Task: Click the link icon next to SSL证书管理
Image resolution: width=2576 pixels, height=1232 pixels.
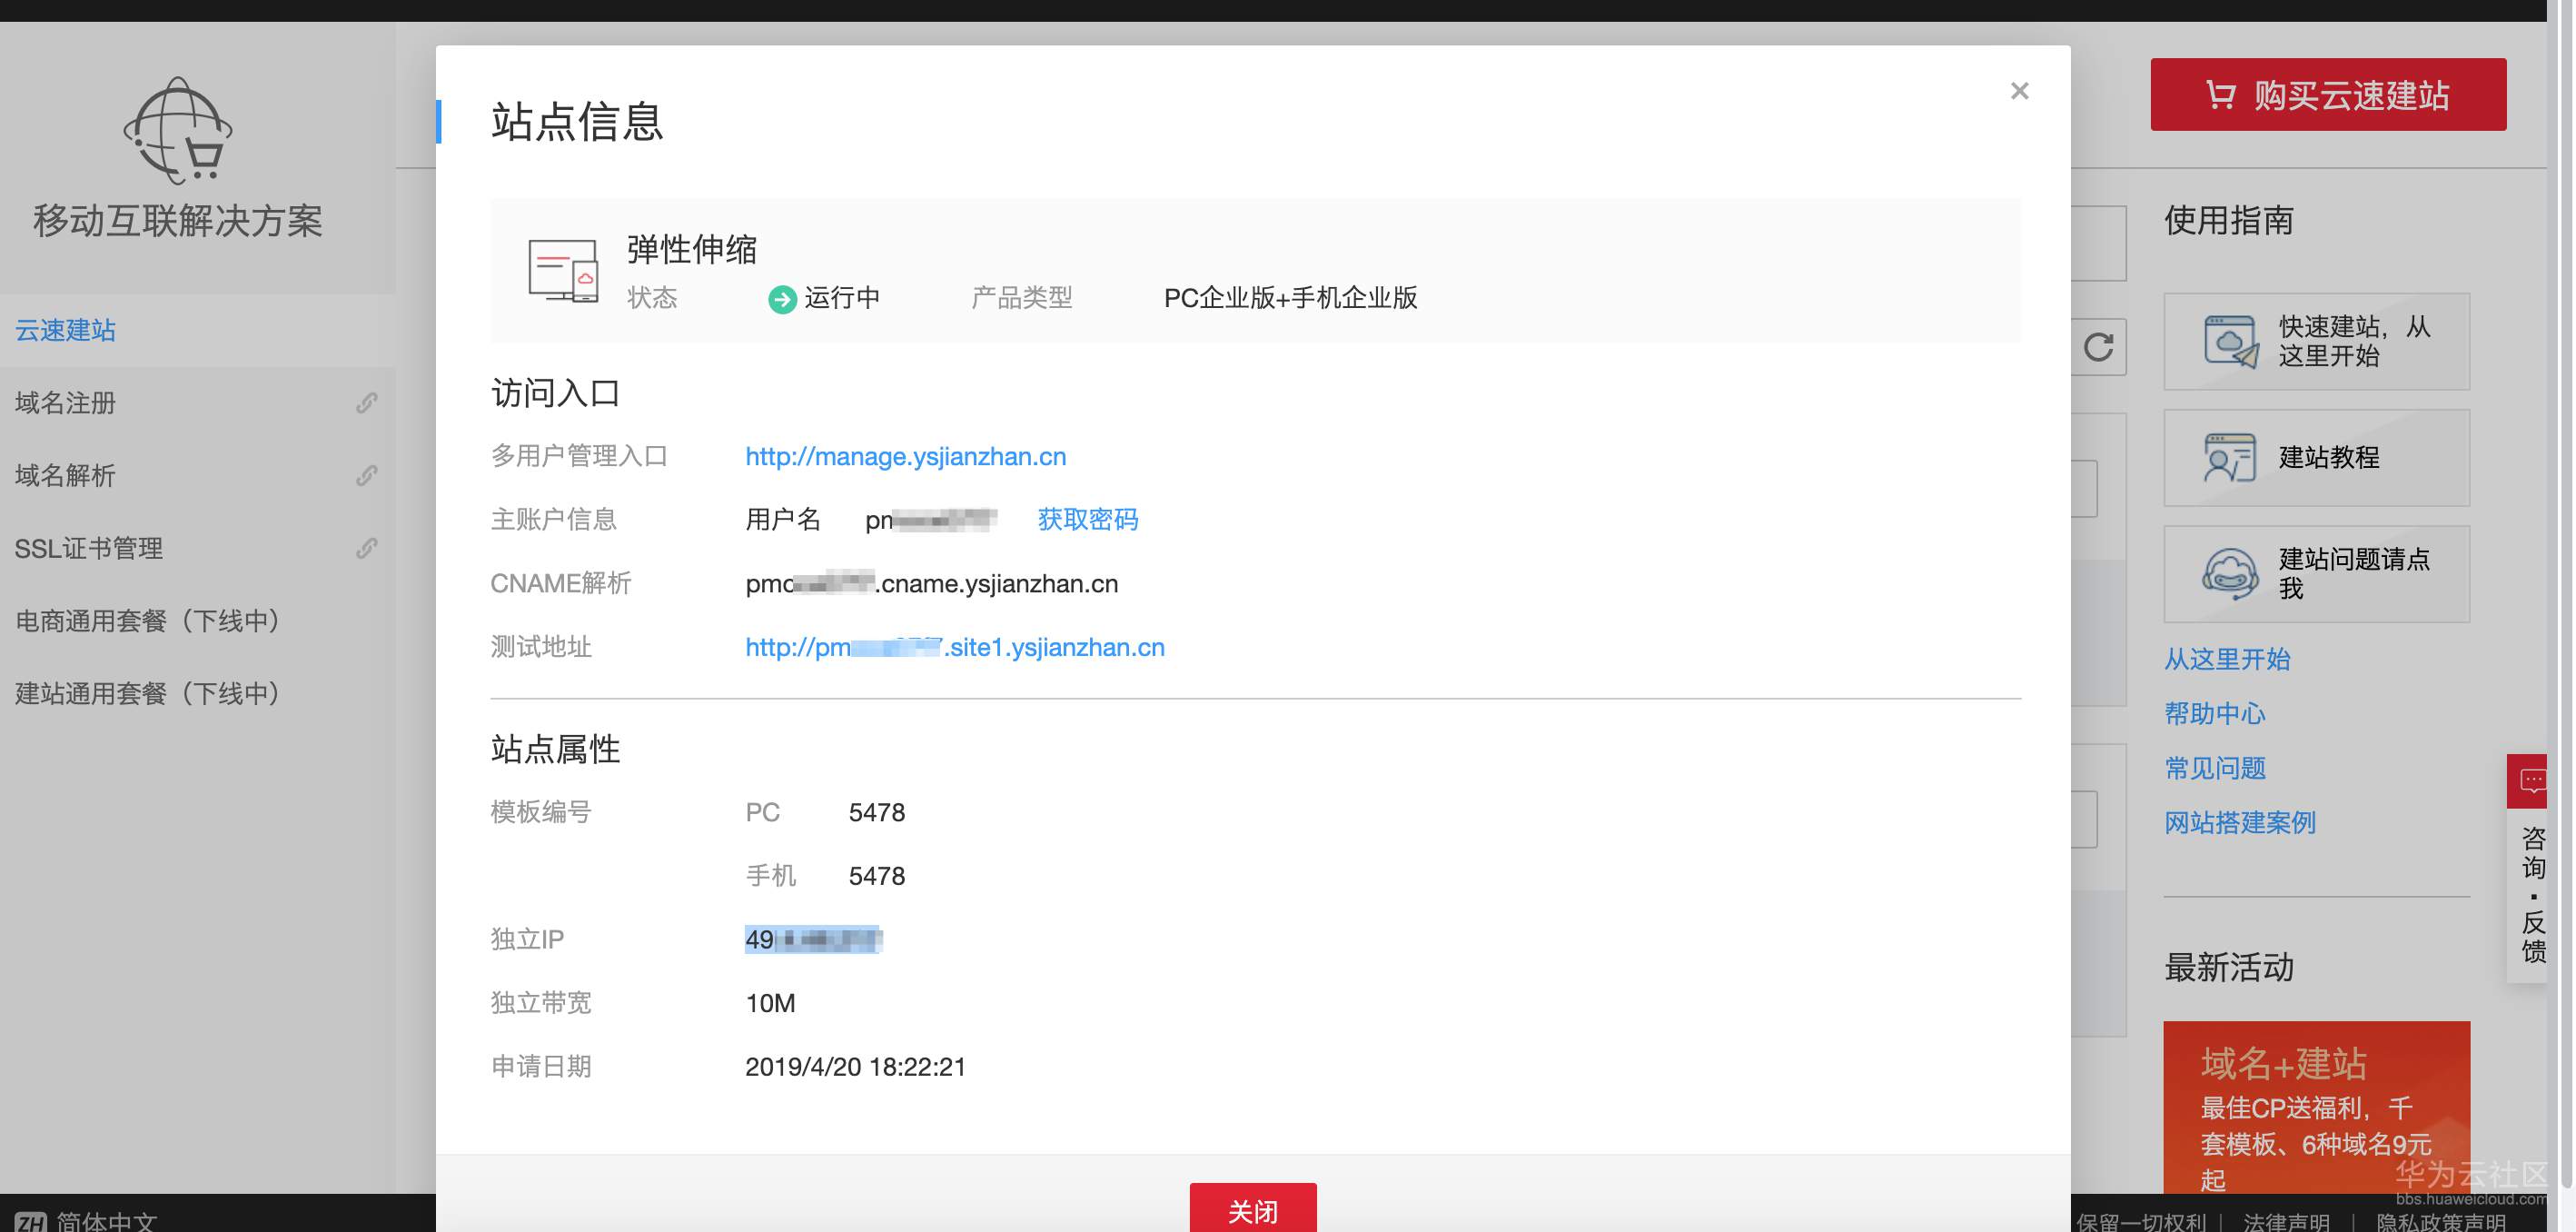Action: click(x=367, y=548)
